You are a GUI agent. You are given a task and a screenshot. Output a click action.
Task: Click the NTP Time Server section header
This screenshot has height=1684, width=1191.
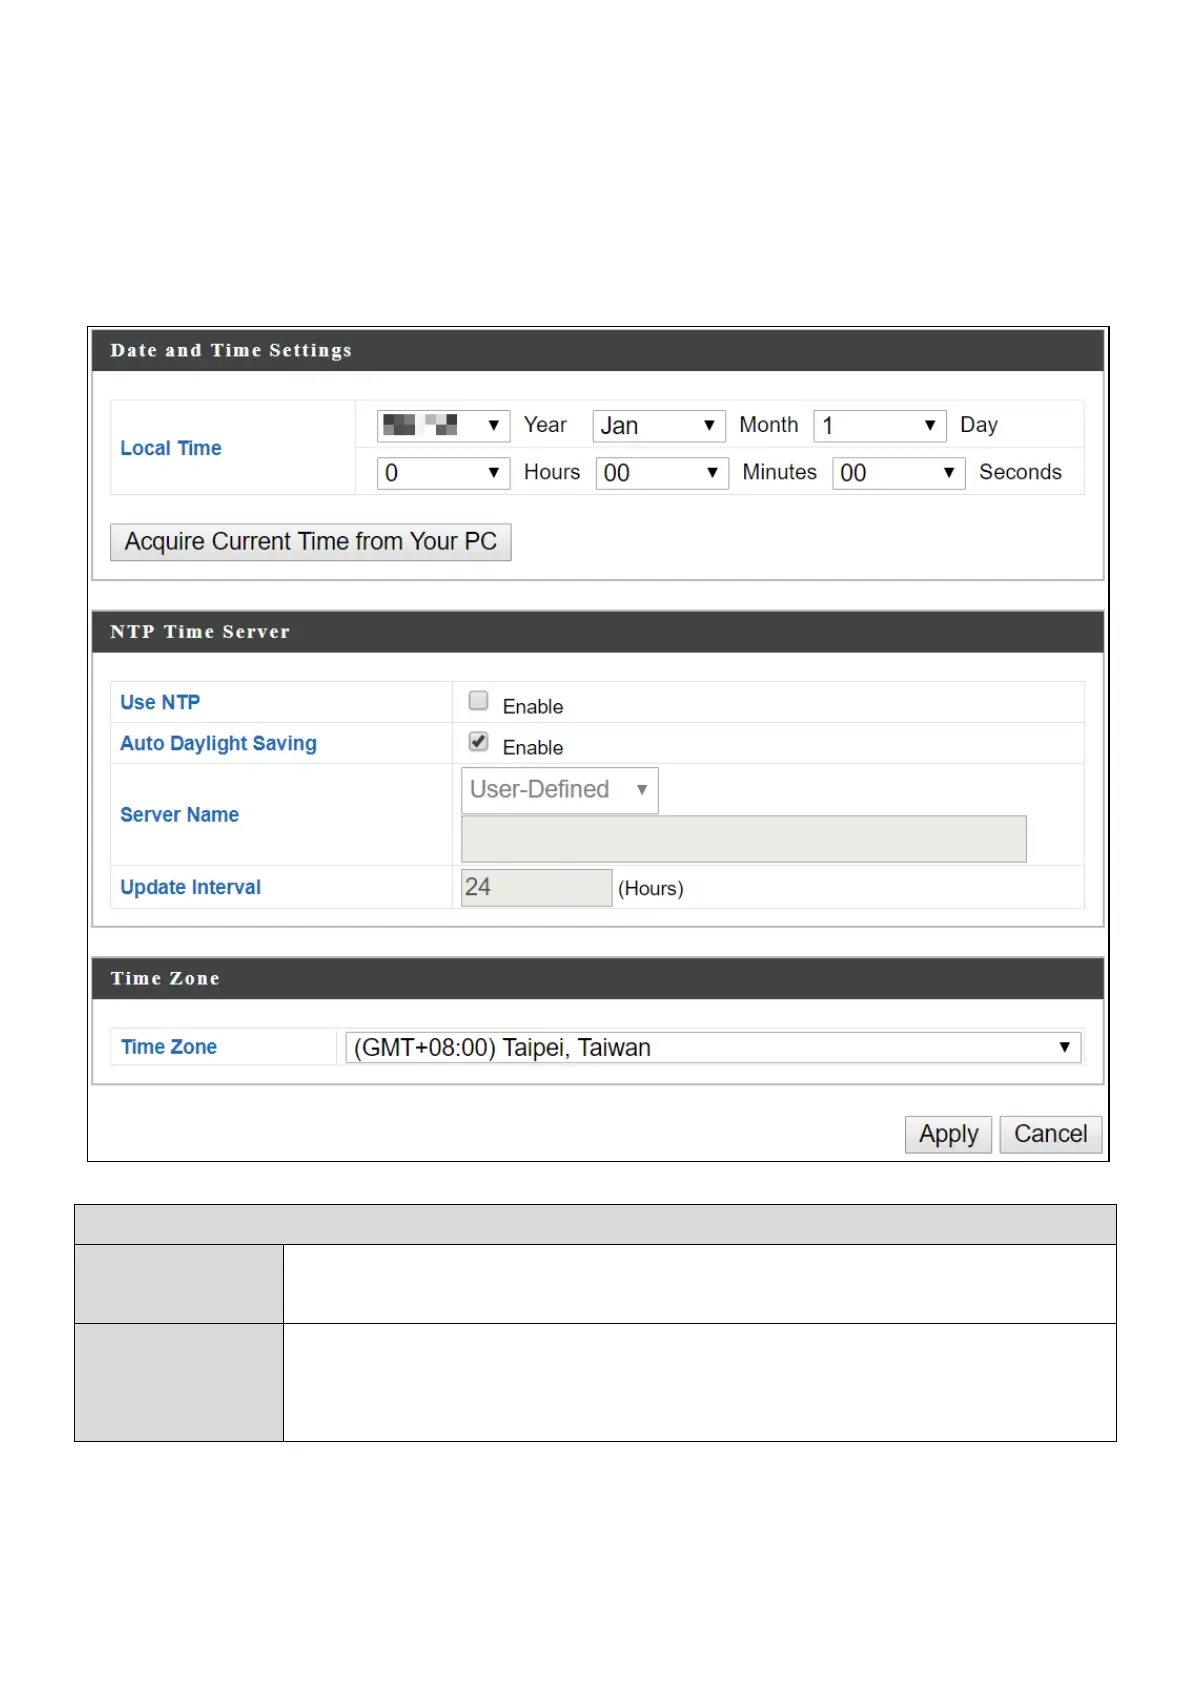tap(200, 632)
